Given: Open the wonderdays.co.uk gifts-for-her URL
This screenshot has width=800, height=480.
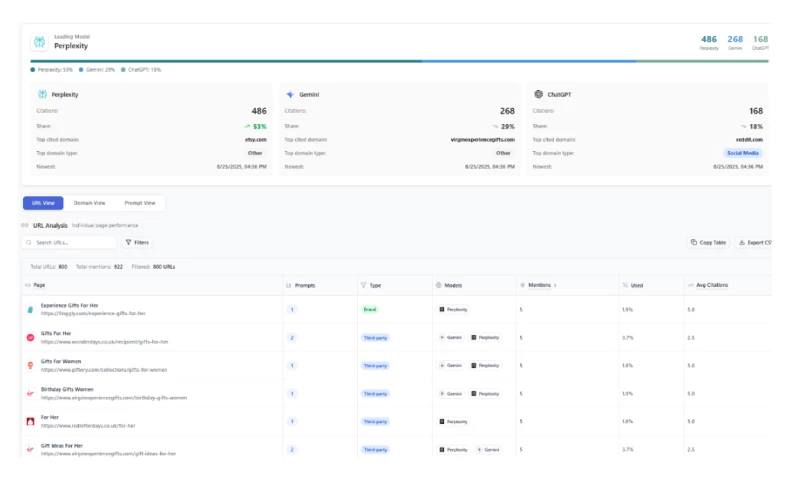Looking at the screenshot, I should click(x=105, y=342).
